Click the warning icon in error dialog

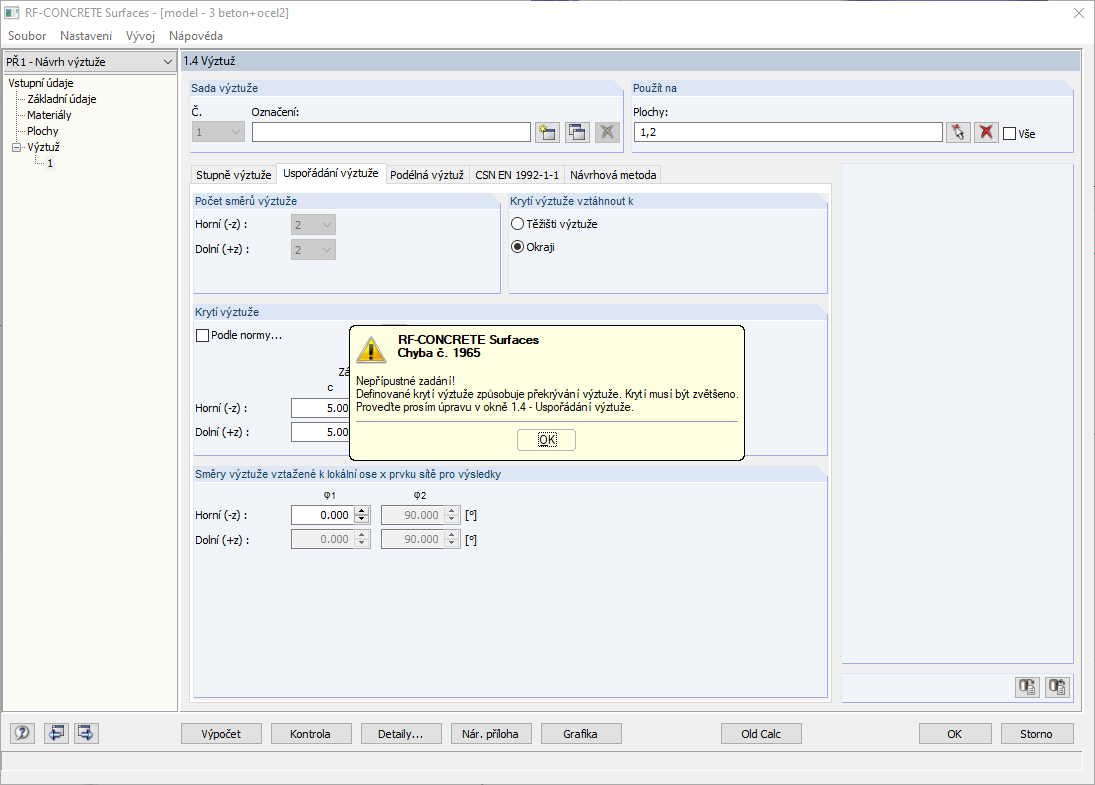[x=371, y=349]
